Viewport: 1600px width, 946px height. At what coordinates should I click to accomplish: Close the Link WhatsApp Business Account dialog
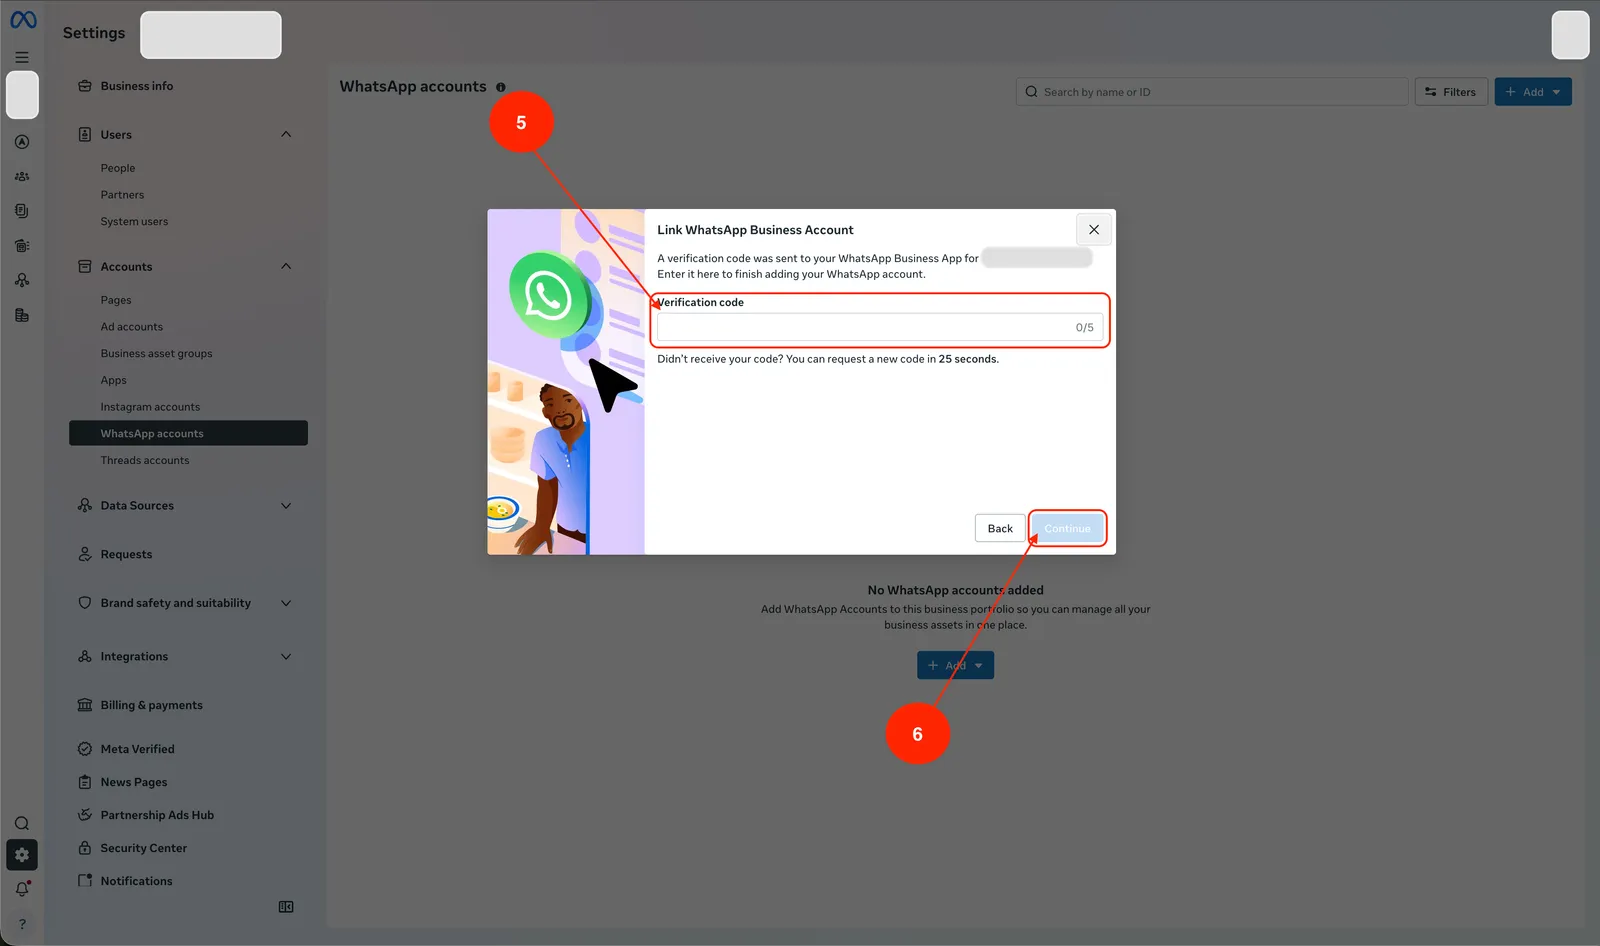click(x=1094, y=230)
